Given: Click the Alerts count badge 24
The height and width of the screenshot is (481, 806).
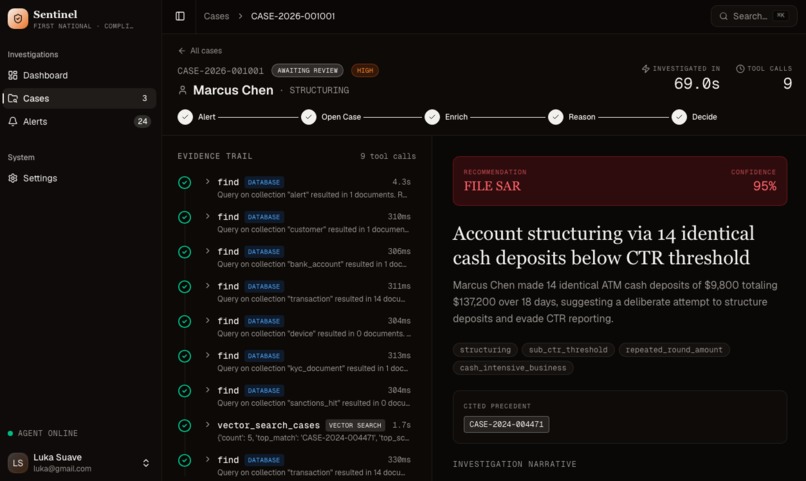Looking at the screenshot, I should (142, 121).
